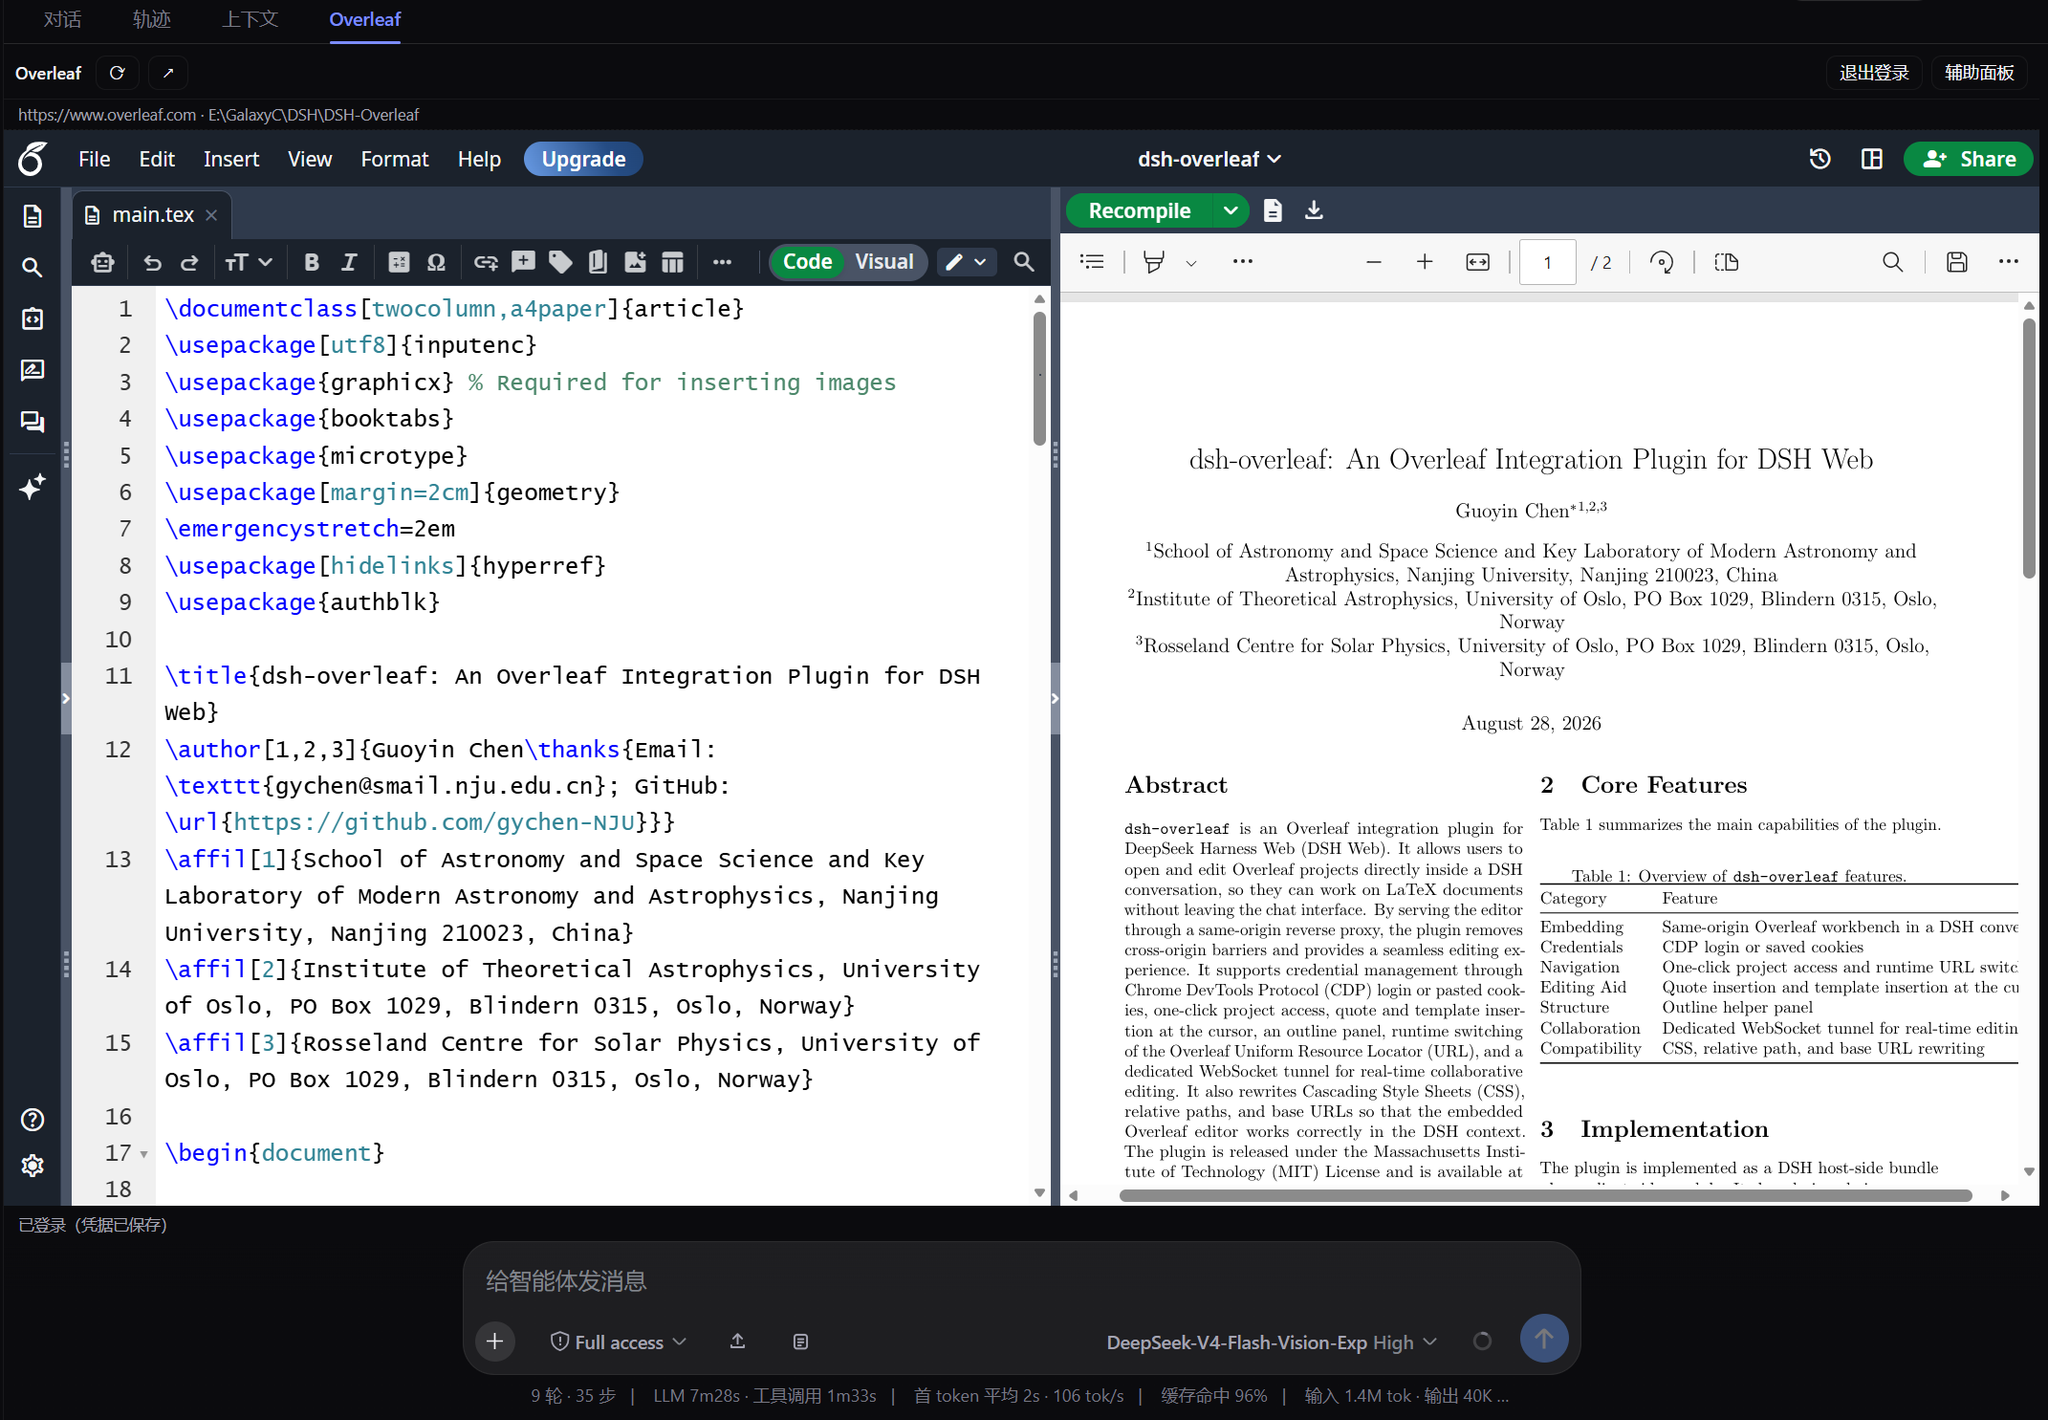Toggle bold formatting
This screenshot has height=1420, width=2048.
point(311,262)
